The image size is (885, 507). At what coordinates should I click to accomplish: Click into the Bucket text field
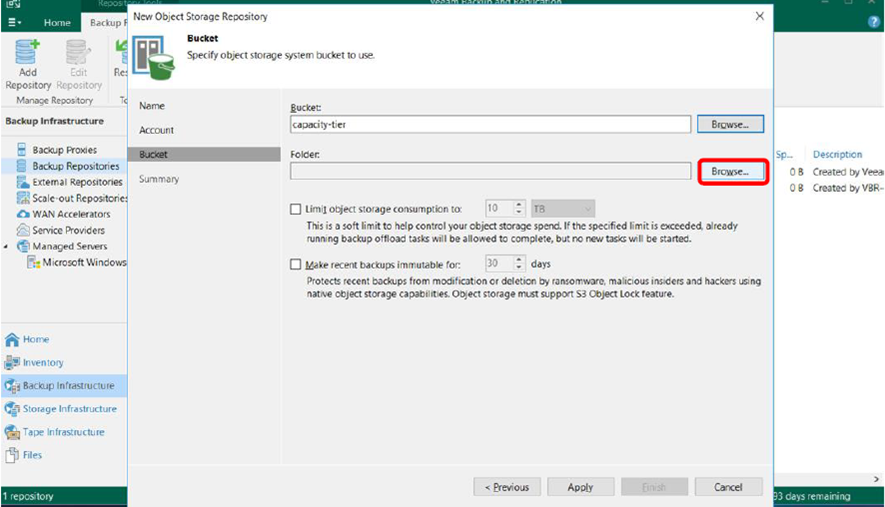click(490, 124)
